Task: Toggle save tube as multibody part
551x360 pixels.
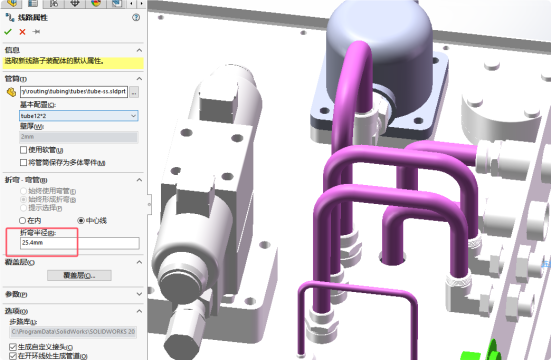Action: pyautogui.click(x=24, y=162)
